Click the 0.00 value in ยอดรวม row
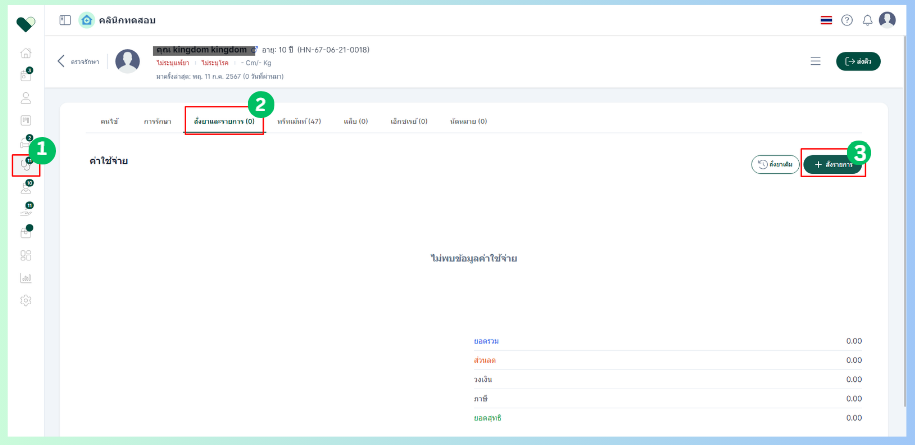 coord(854,341)
